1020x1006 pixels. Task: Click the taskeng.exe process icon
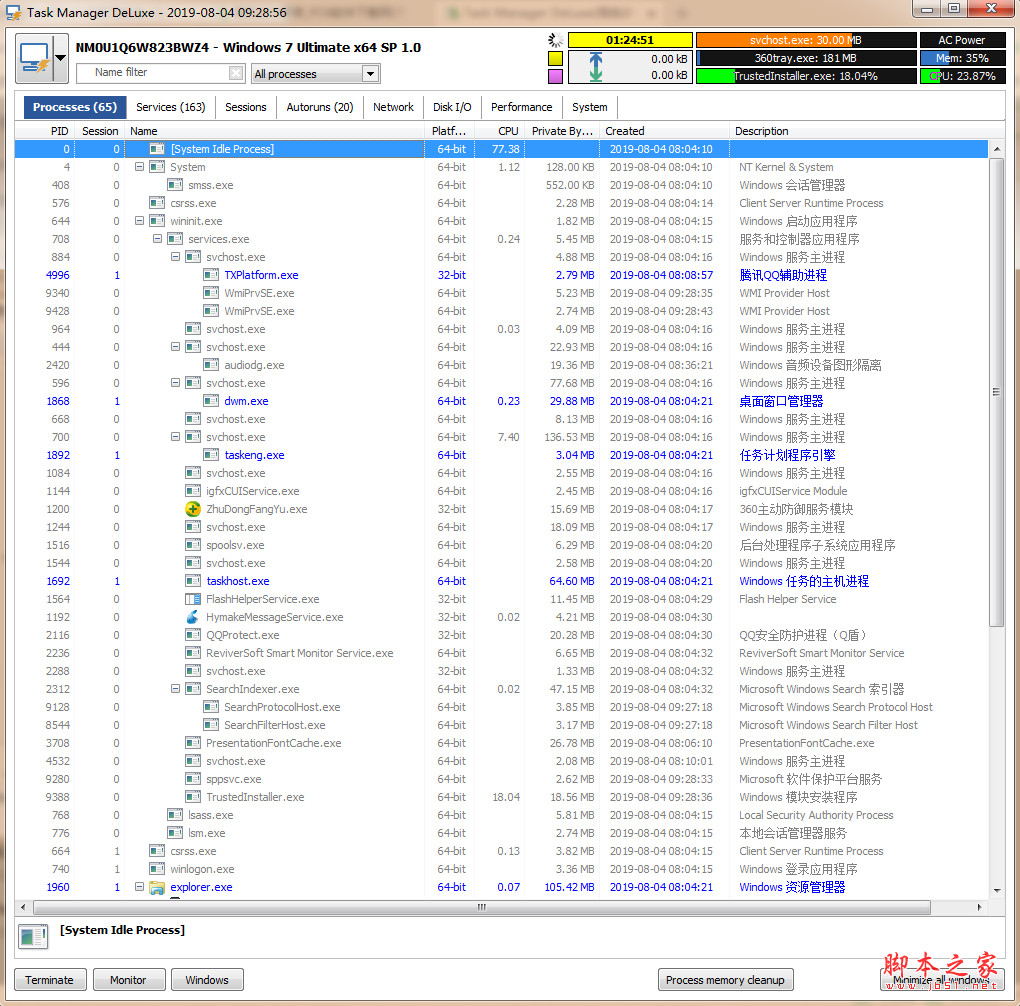(211, 455)
